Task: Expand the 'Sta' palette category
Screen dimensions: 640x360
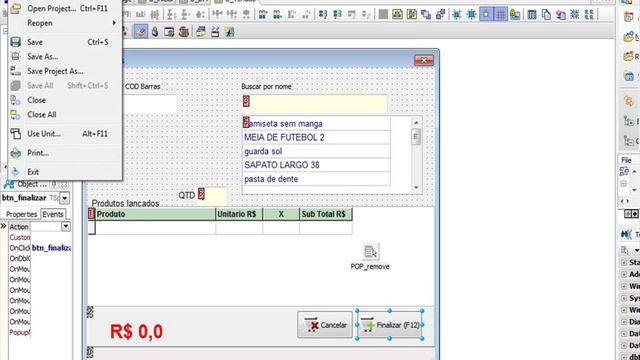Action: 624,262
